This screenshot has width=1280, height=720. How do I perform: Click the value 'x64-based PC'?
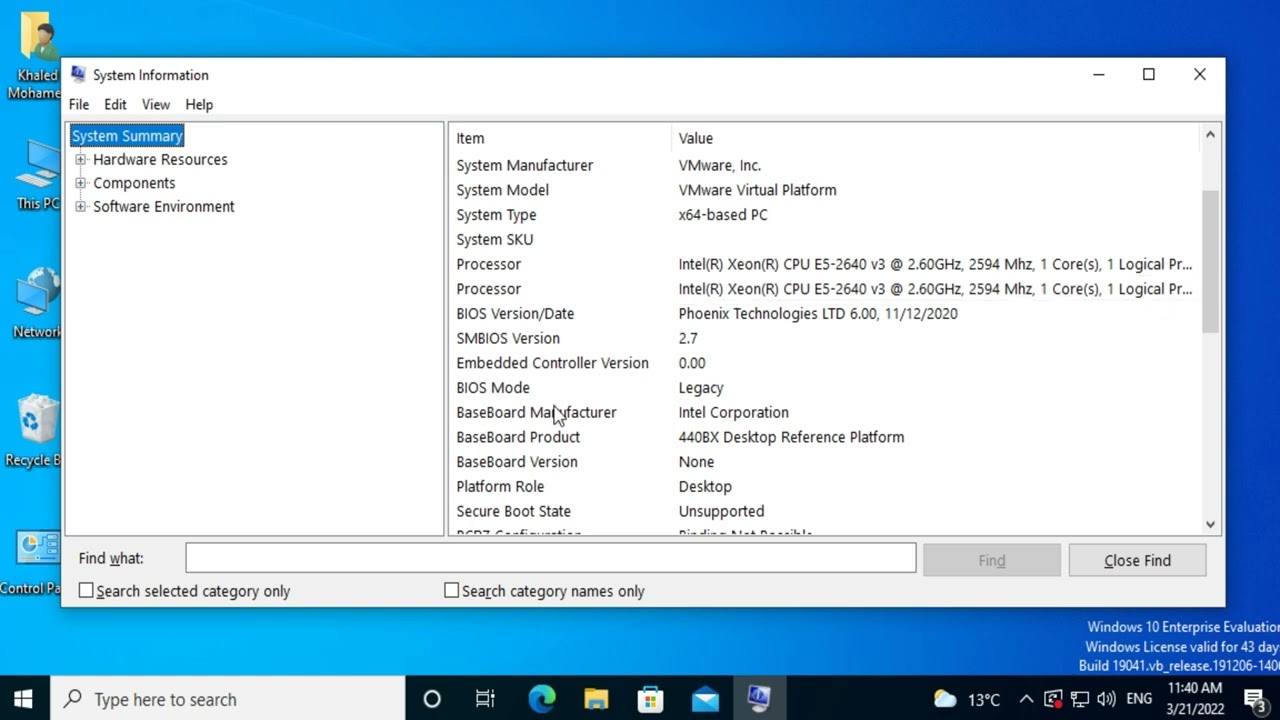click(723, 214)
